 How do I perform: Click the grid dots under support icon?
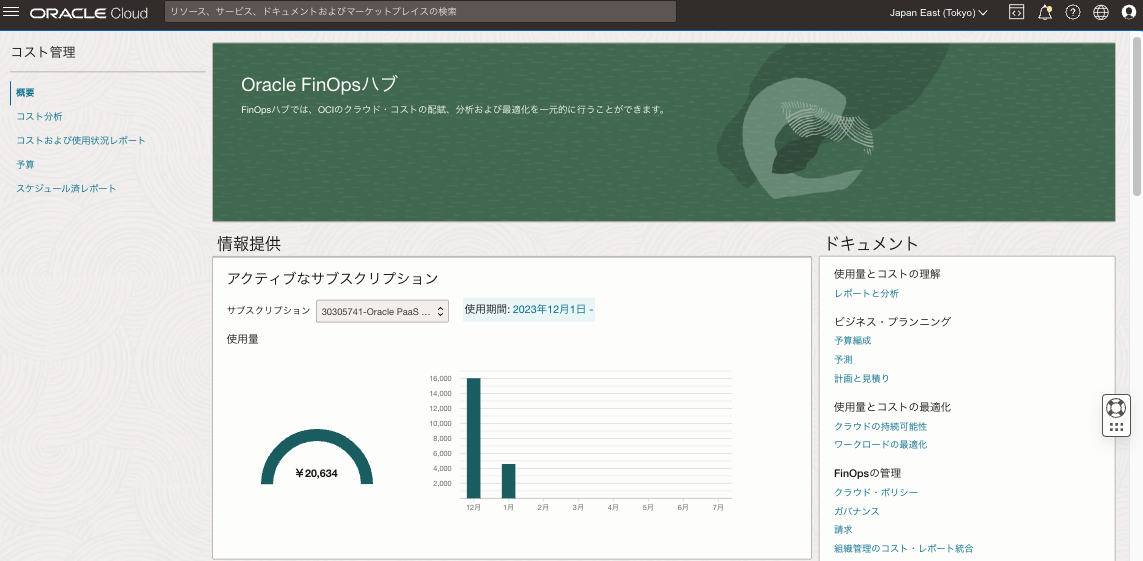(x=1116, y=428)
